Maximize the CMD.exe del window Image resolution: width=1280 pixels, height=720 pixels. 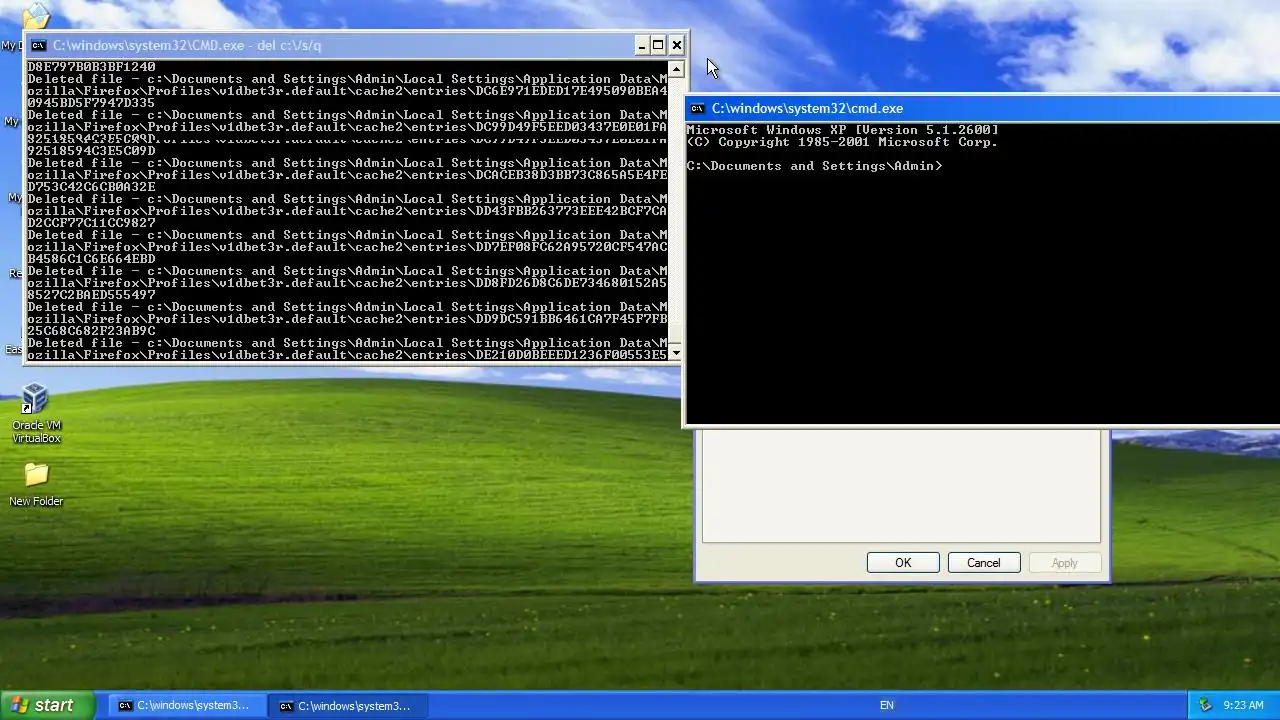[659, 45]
